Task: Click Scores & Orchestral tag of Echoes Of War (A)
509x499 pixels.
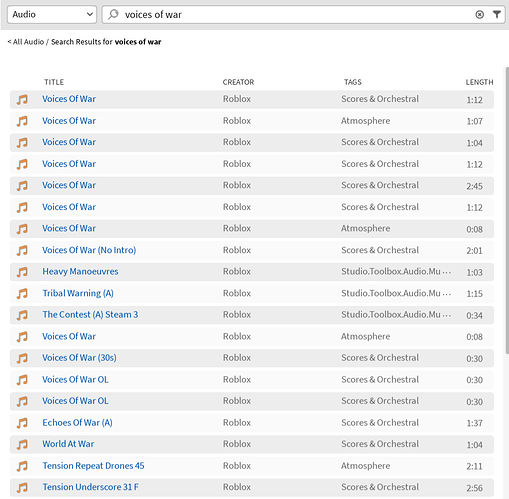Action: pyautogui.click(x=380, y=423)
